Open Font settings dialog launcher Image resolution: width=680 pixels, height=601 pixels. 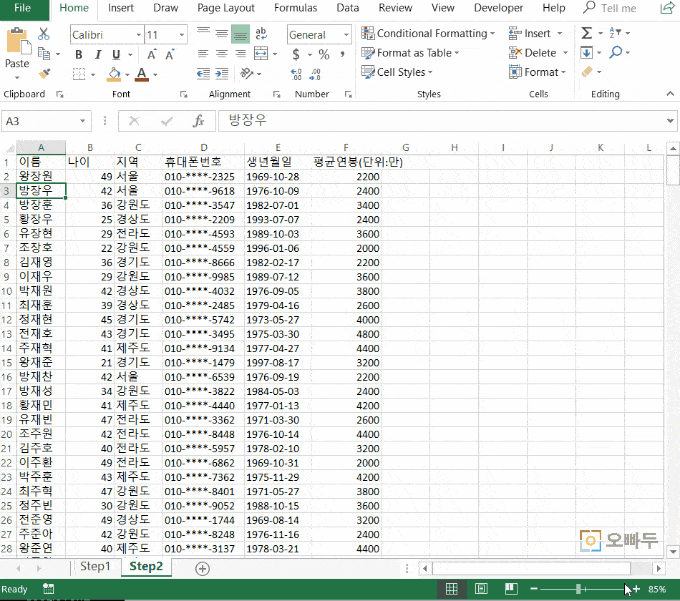[183, 94]
